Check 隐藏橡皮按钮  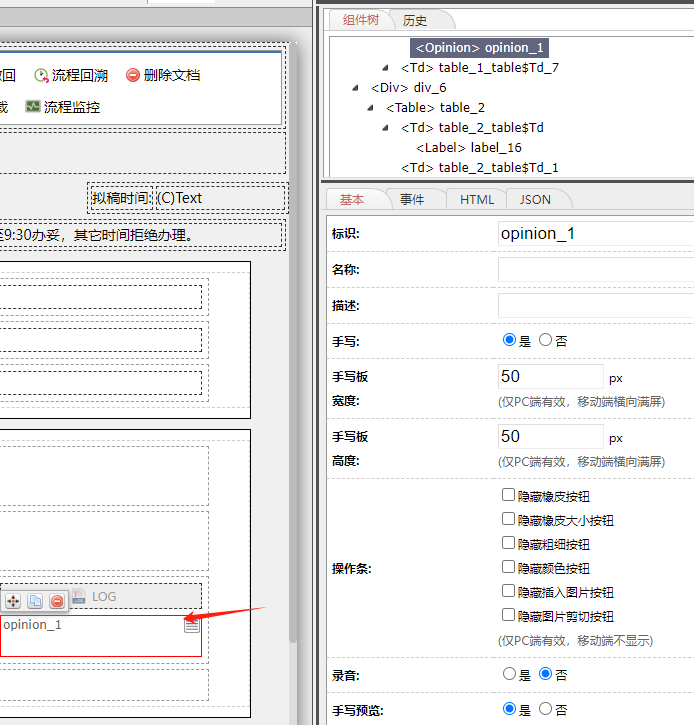coord(508,495)
